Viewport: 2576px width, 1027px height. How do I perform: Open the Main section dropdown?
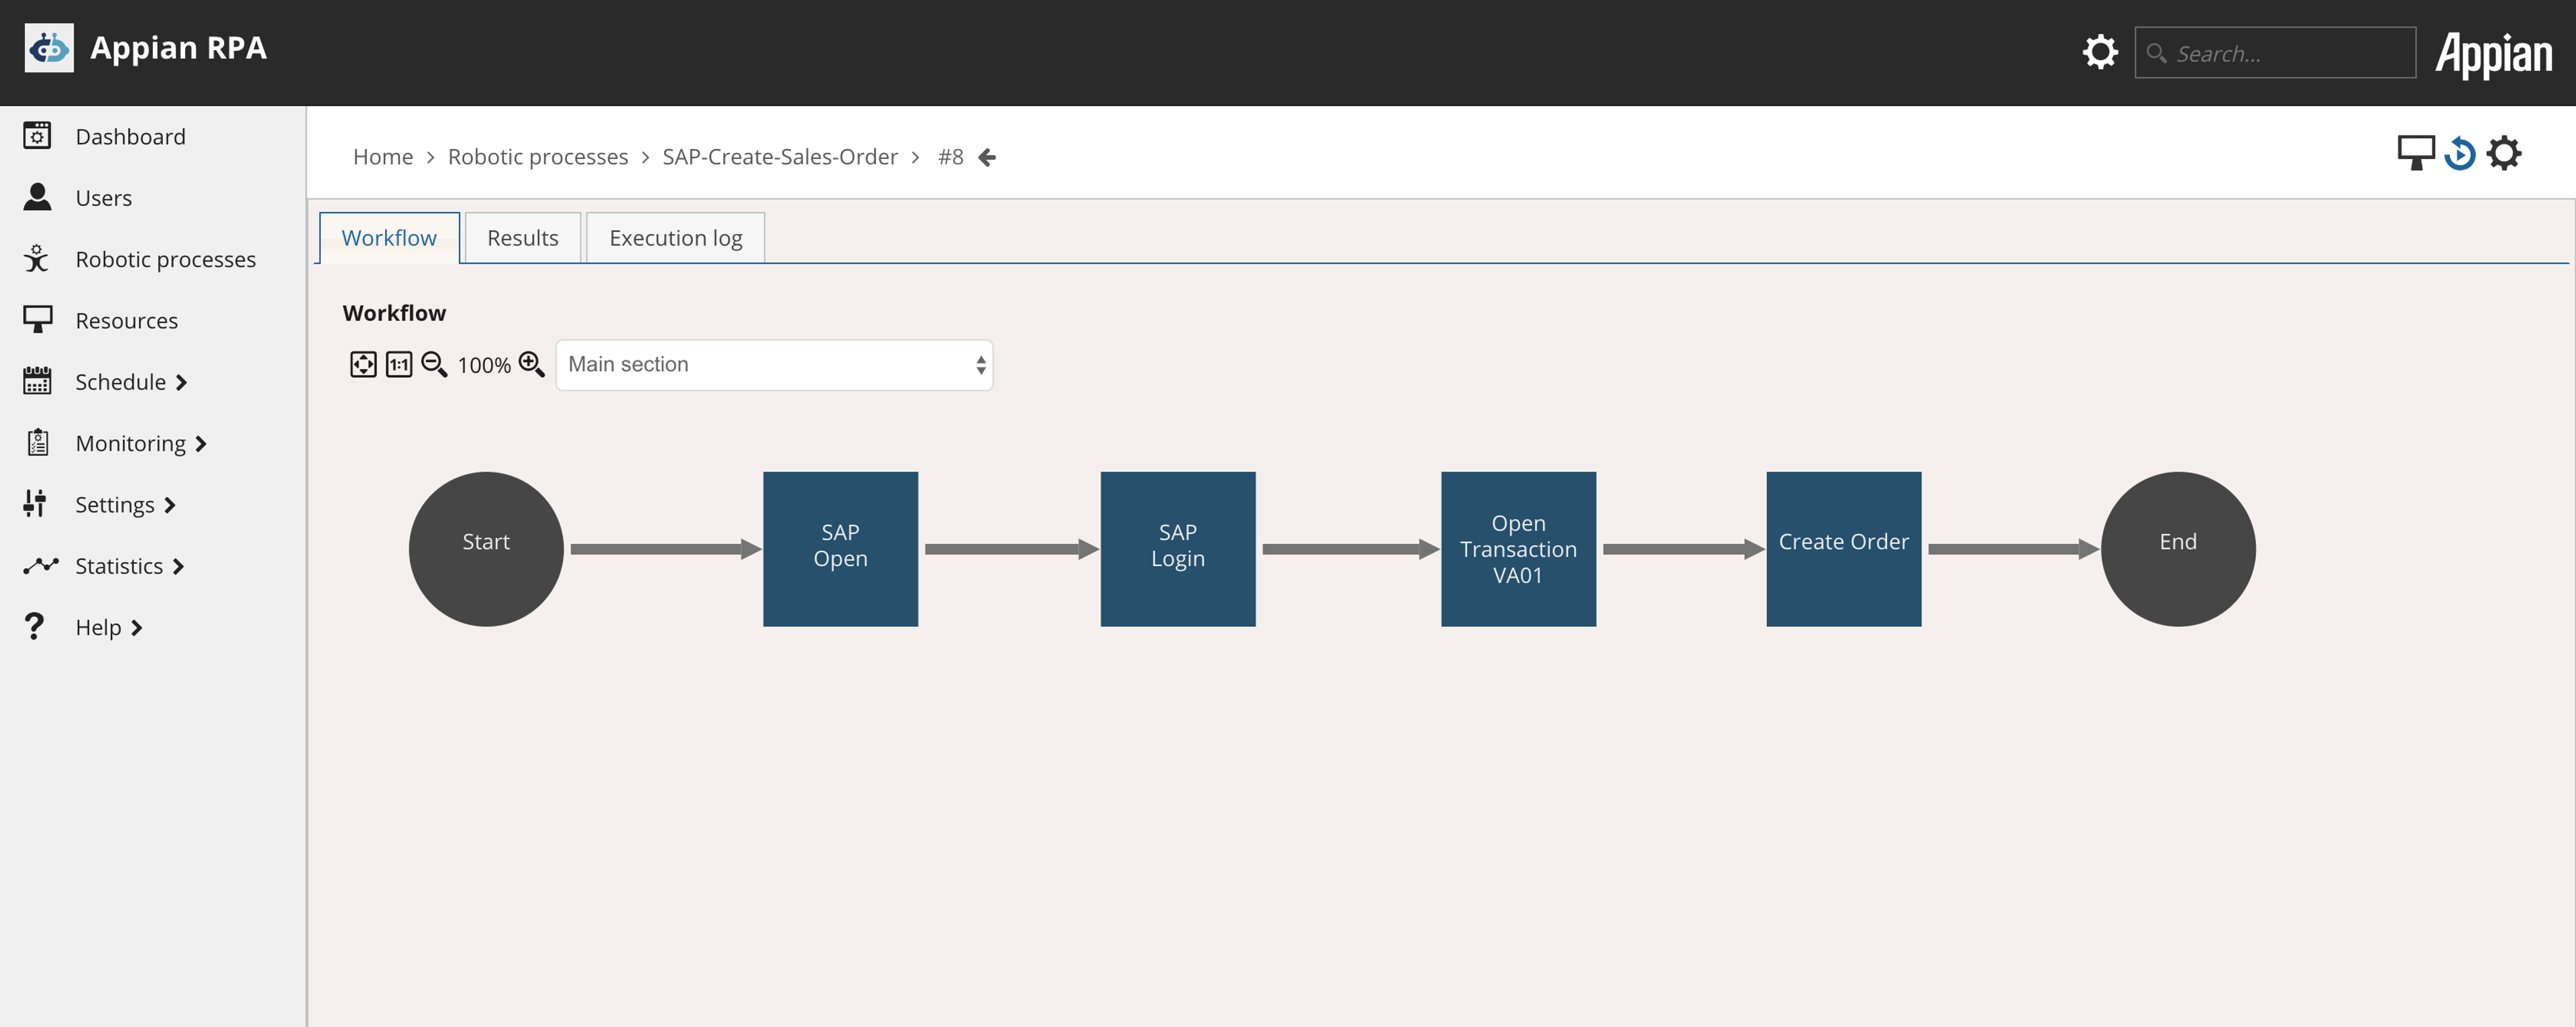pyautogui.click(x=774, y=365)
